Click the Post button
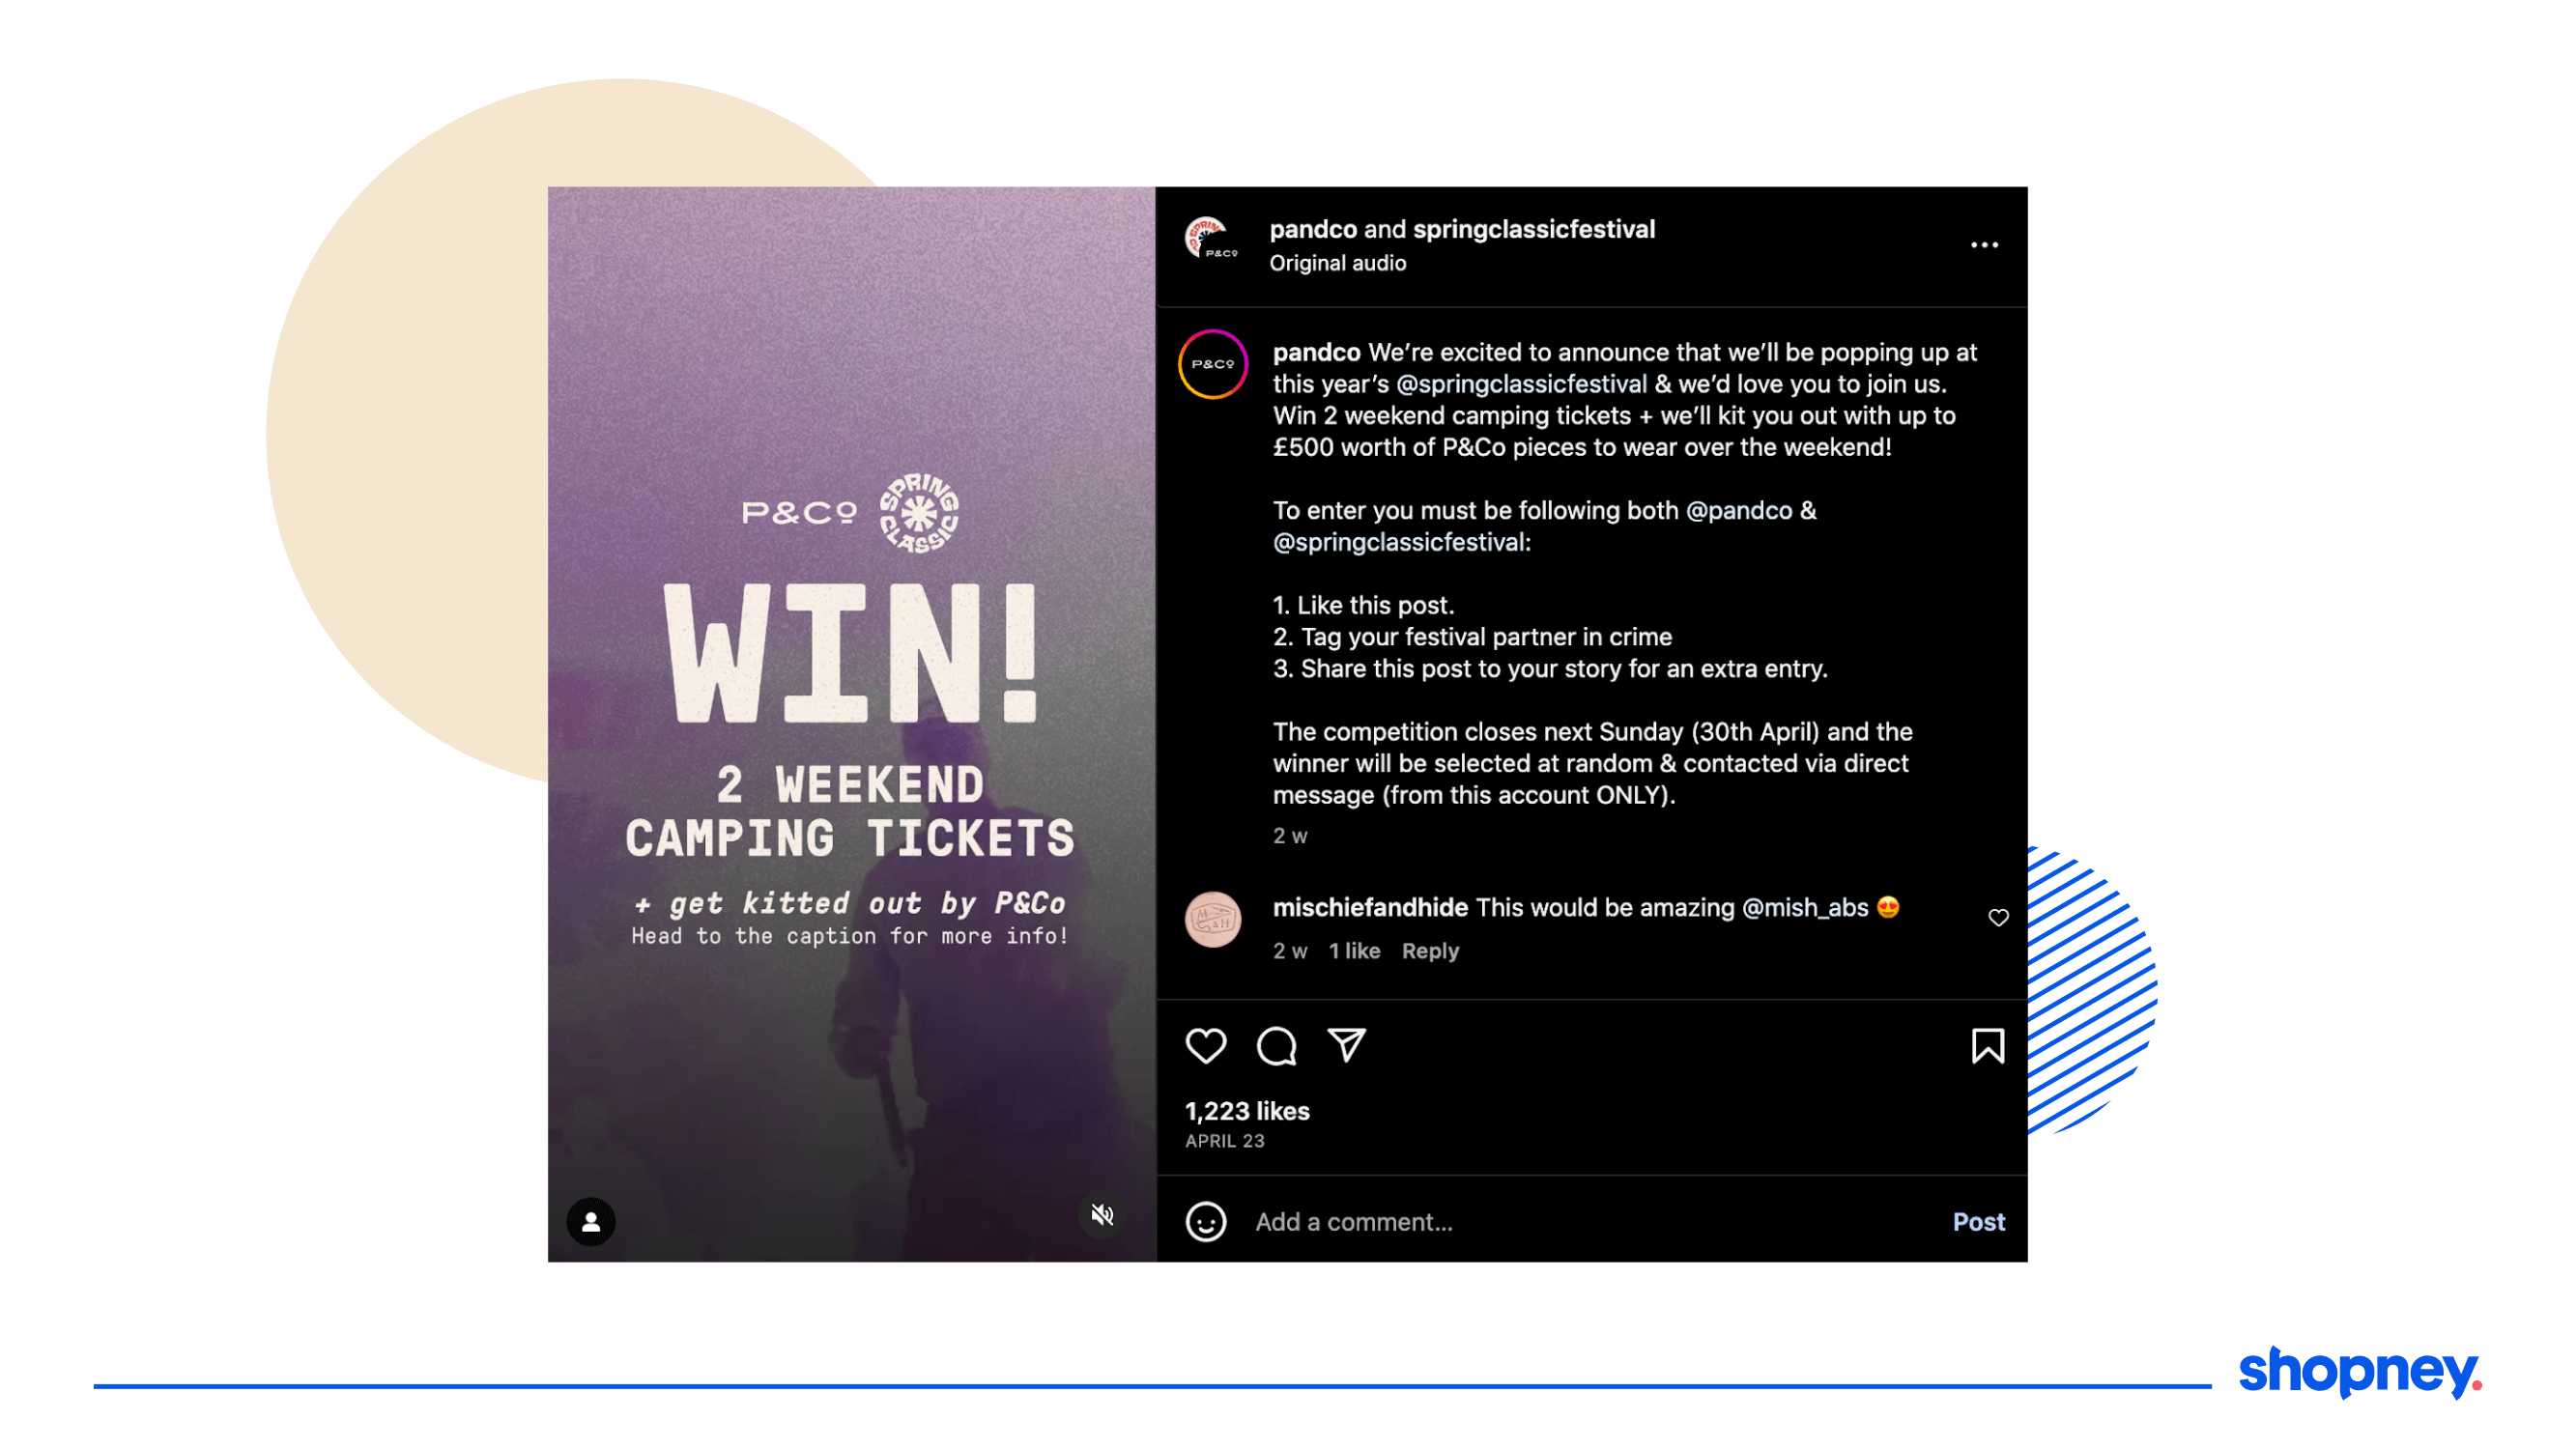The image size is (2576, 1449). (x=1978, y=1221)
